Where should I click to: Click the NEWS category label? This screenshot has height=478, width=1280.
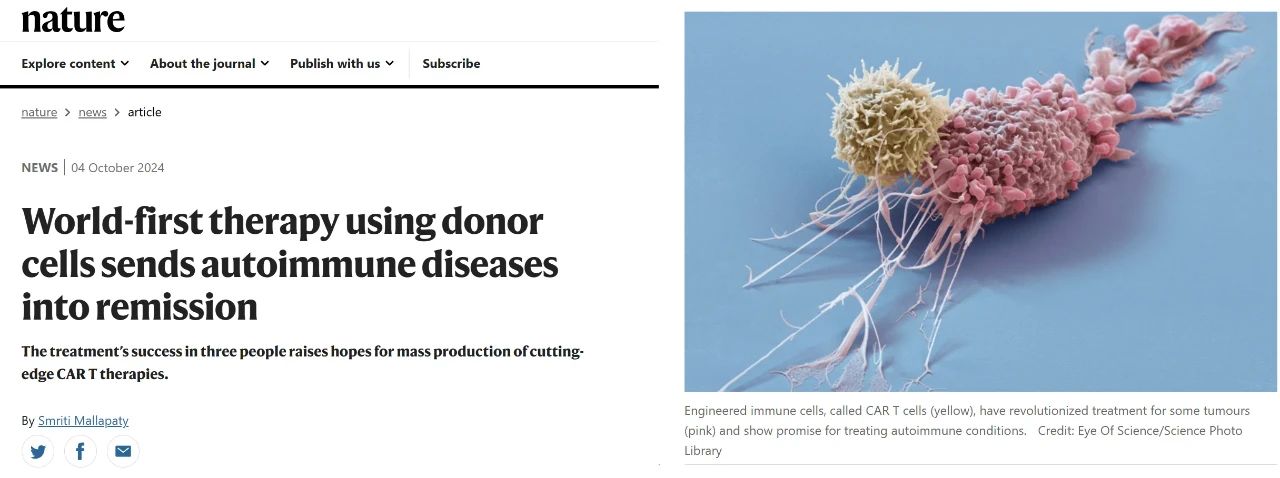point(39,167)
